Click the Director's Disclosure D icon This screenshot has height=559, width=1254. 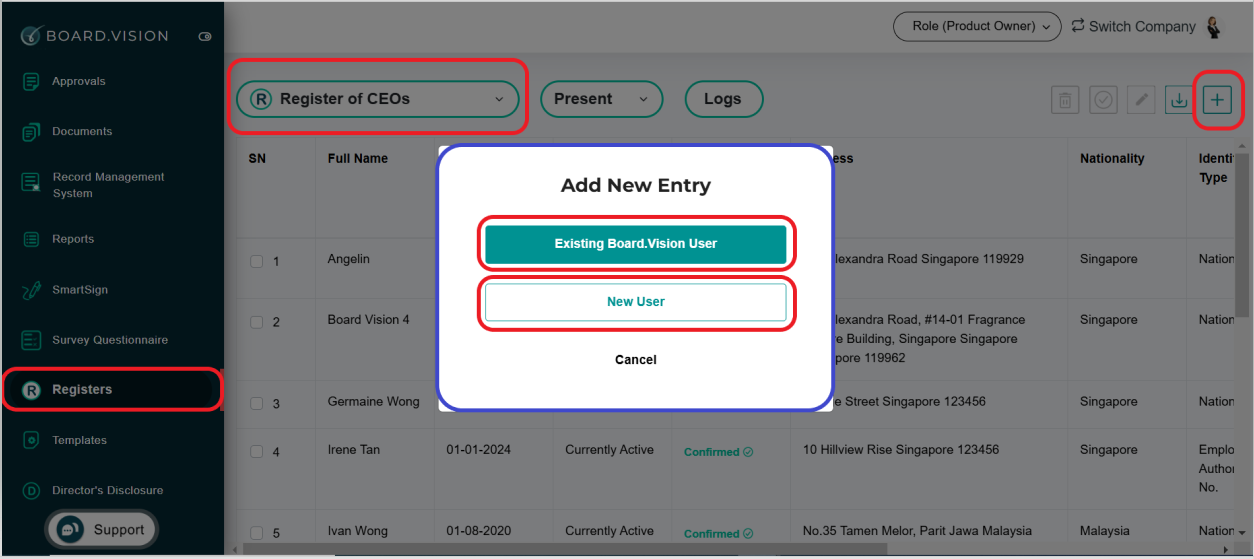point(31,491)
